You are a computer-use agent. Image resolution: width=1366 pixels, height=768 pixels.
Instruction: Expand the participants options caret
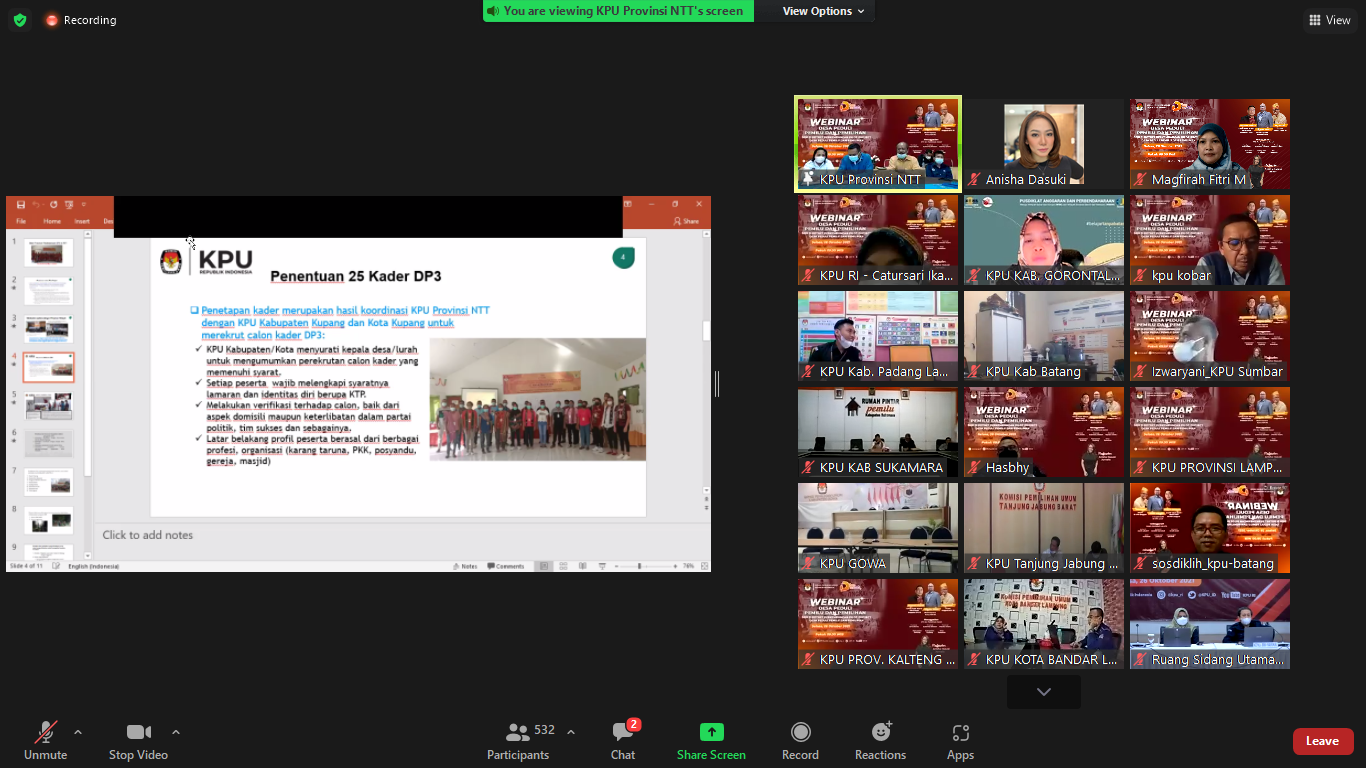(571, 732)
